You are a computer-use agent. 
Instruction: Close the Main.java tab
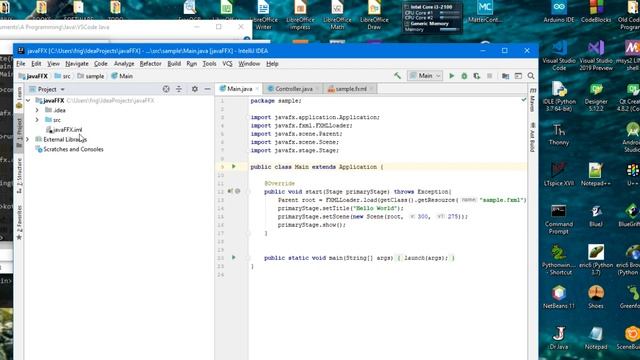click(x=257, y=89)
